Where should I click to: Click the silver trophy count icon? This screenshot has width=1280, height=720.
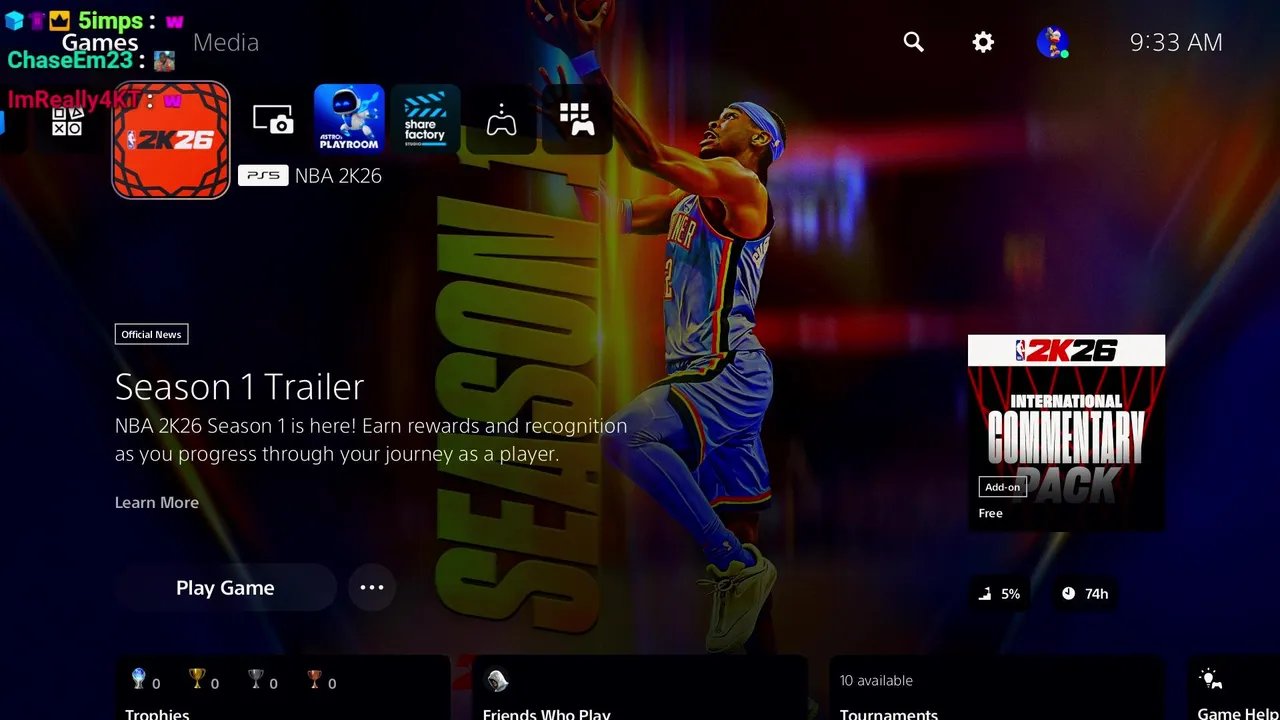(x=256, y=680)
